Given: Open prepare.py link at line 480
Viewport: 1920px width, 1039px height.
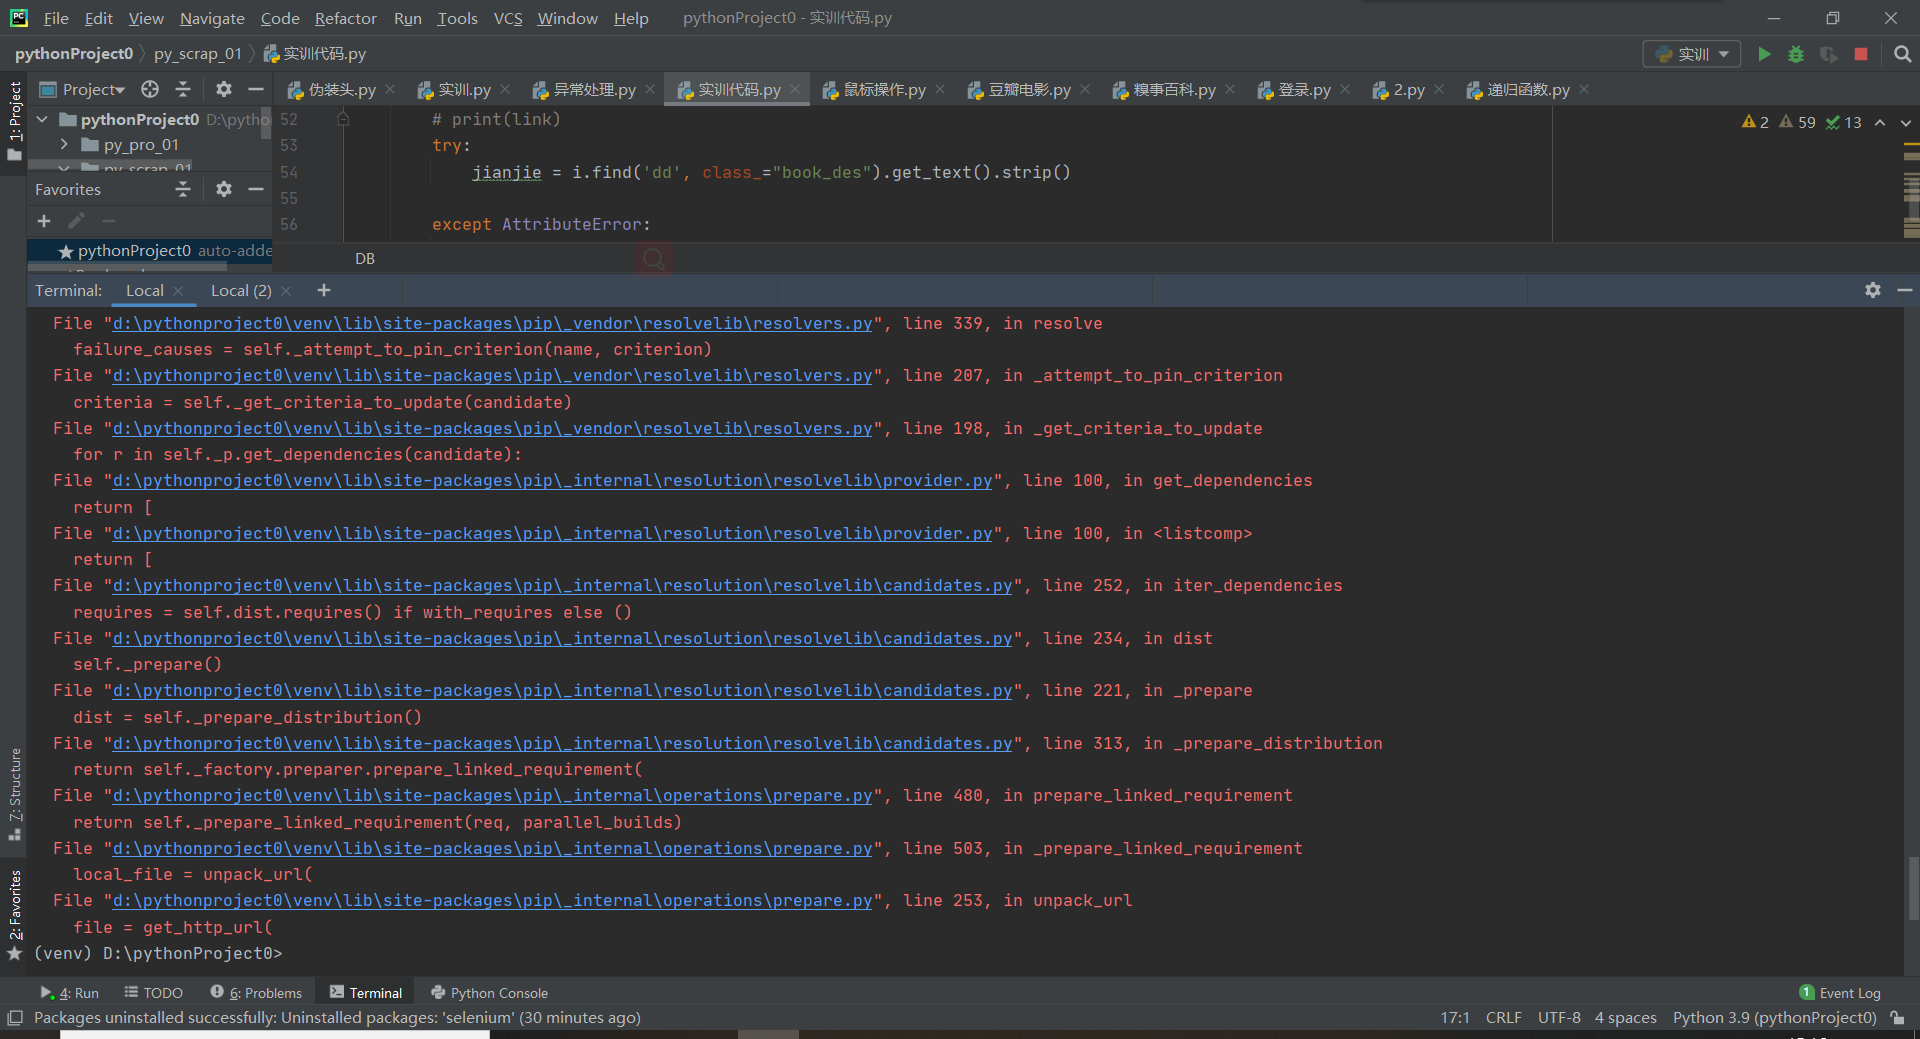Looking at the screenshot, I should click(x=493, y=795).
